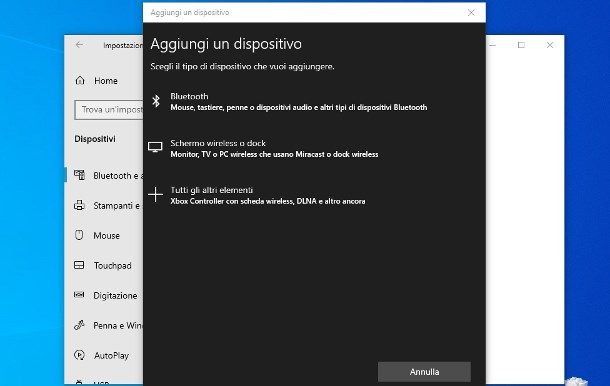The height and width of the screenshot is (386, 610).
Task: Click the Dispositivi section heading
Action: (x=95, y=139)
